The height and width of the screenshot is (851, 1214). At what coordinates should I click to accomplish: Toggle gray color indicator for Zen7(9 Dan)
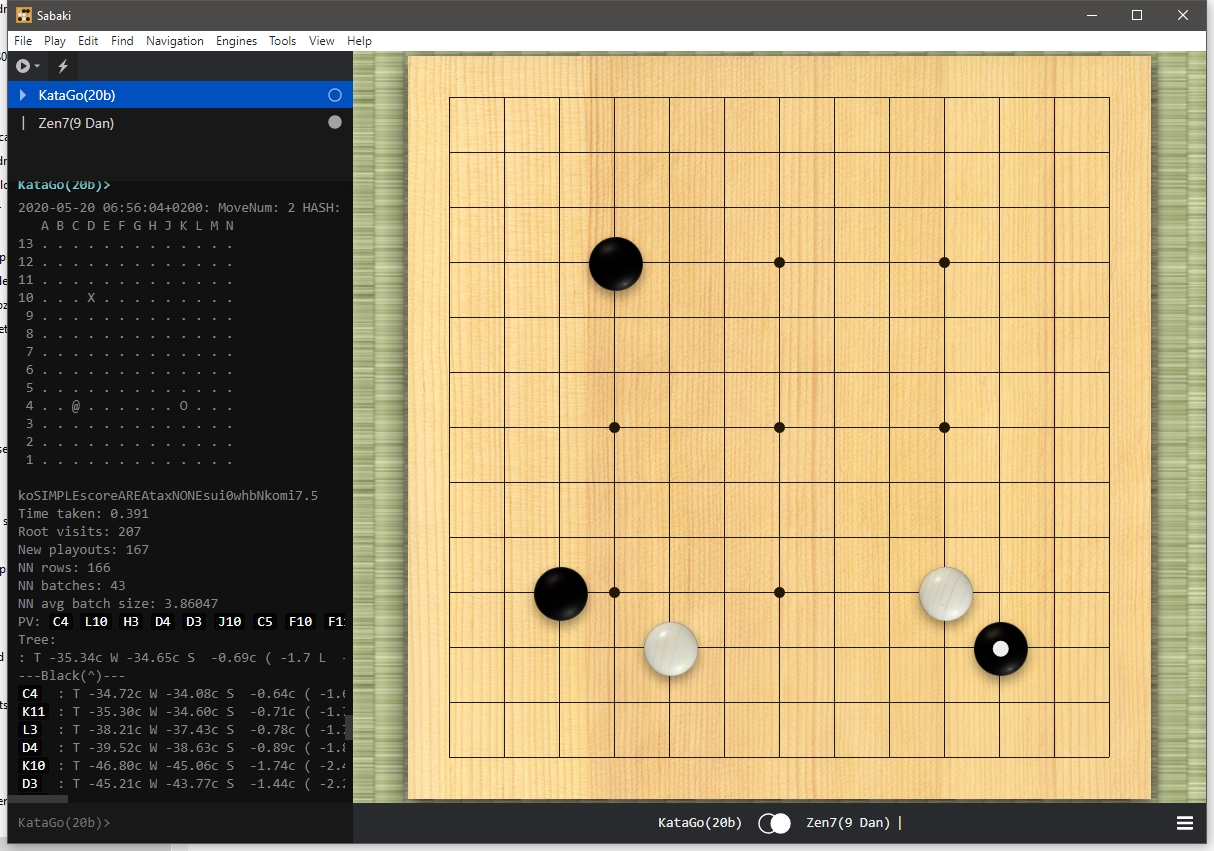tap(335, 122)
